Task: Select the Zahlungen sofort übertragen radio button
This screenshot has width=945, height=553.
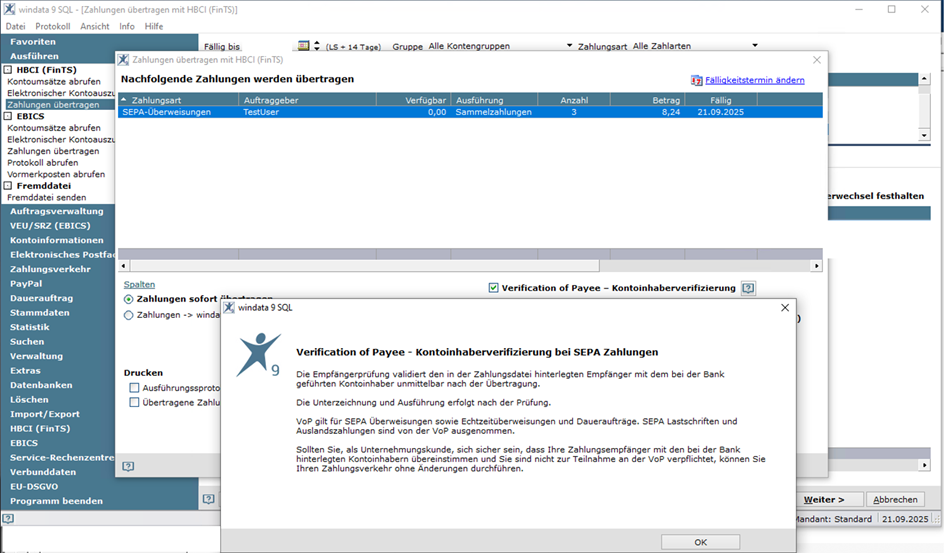Action: click(x=128, y=299)
